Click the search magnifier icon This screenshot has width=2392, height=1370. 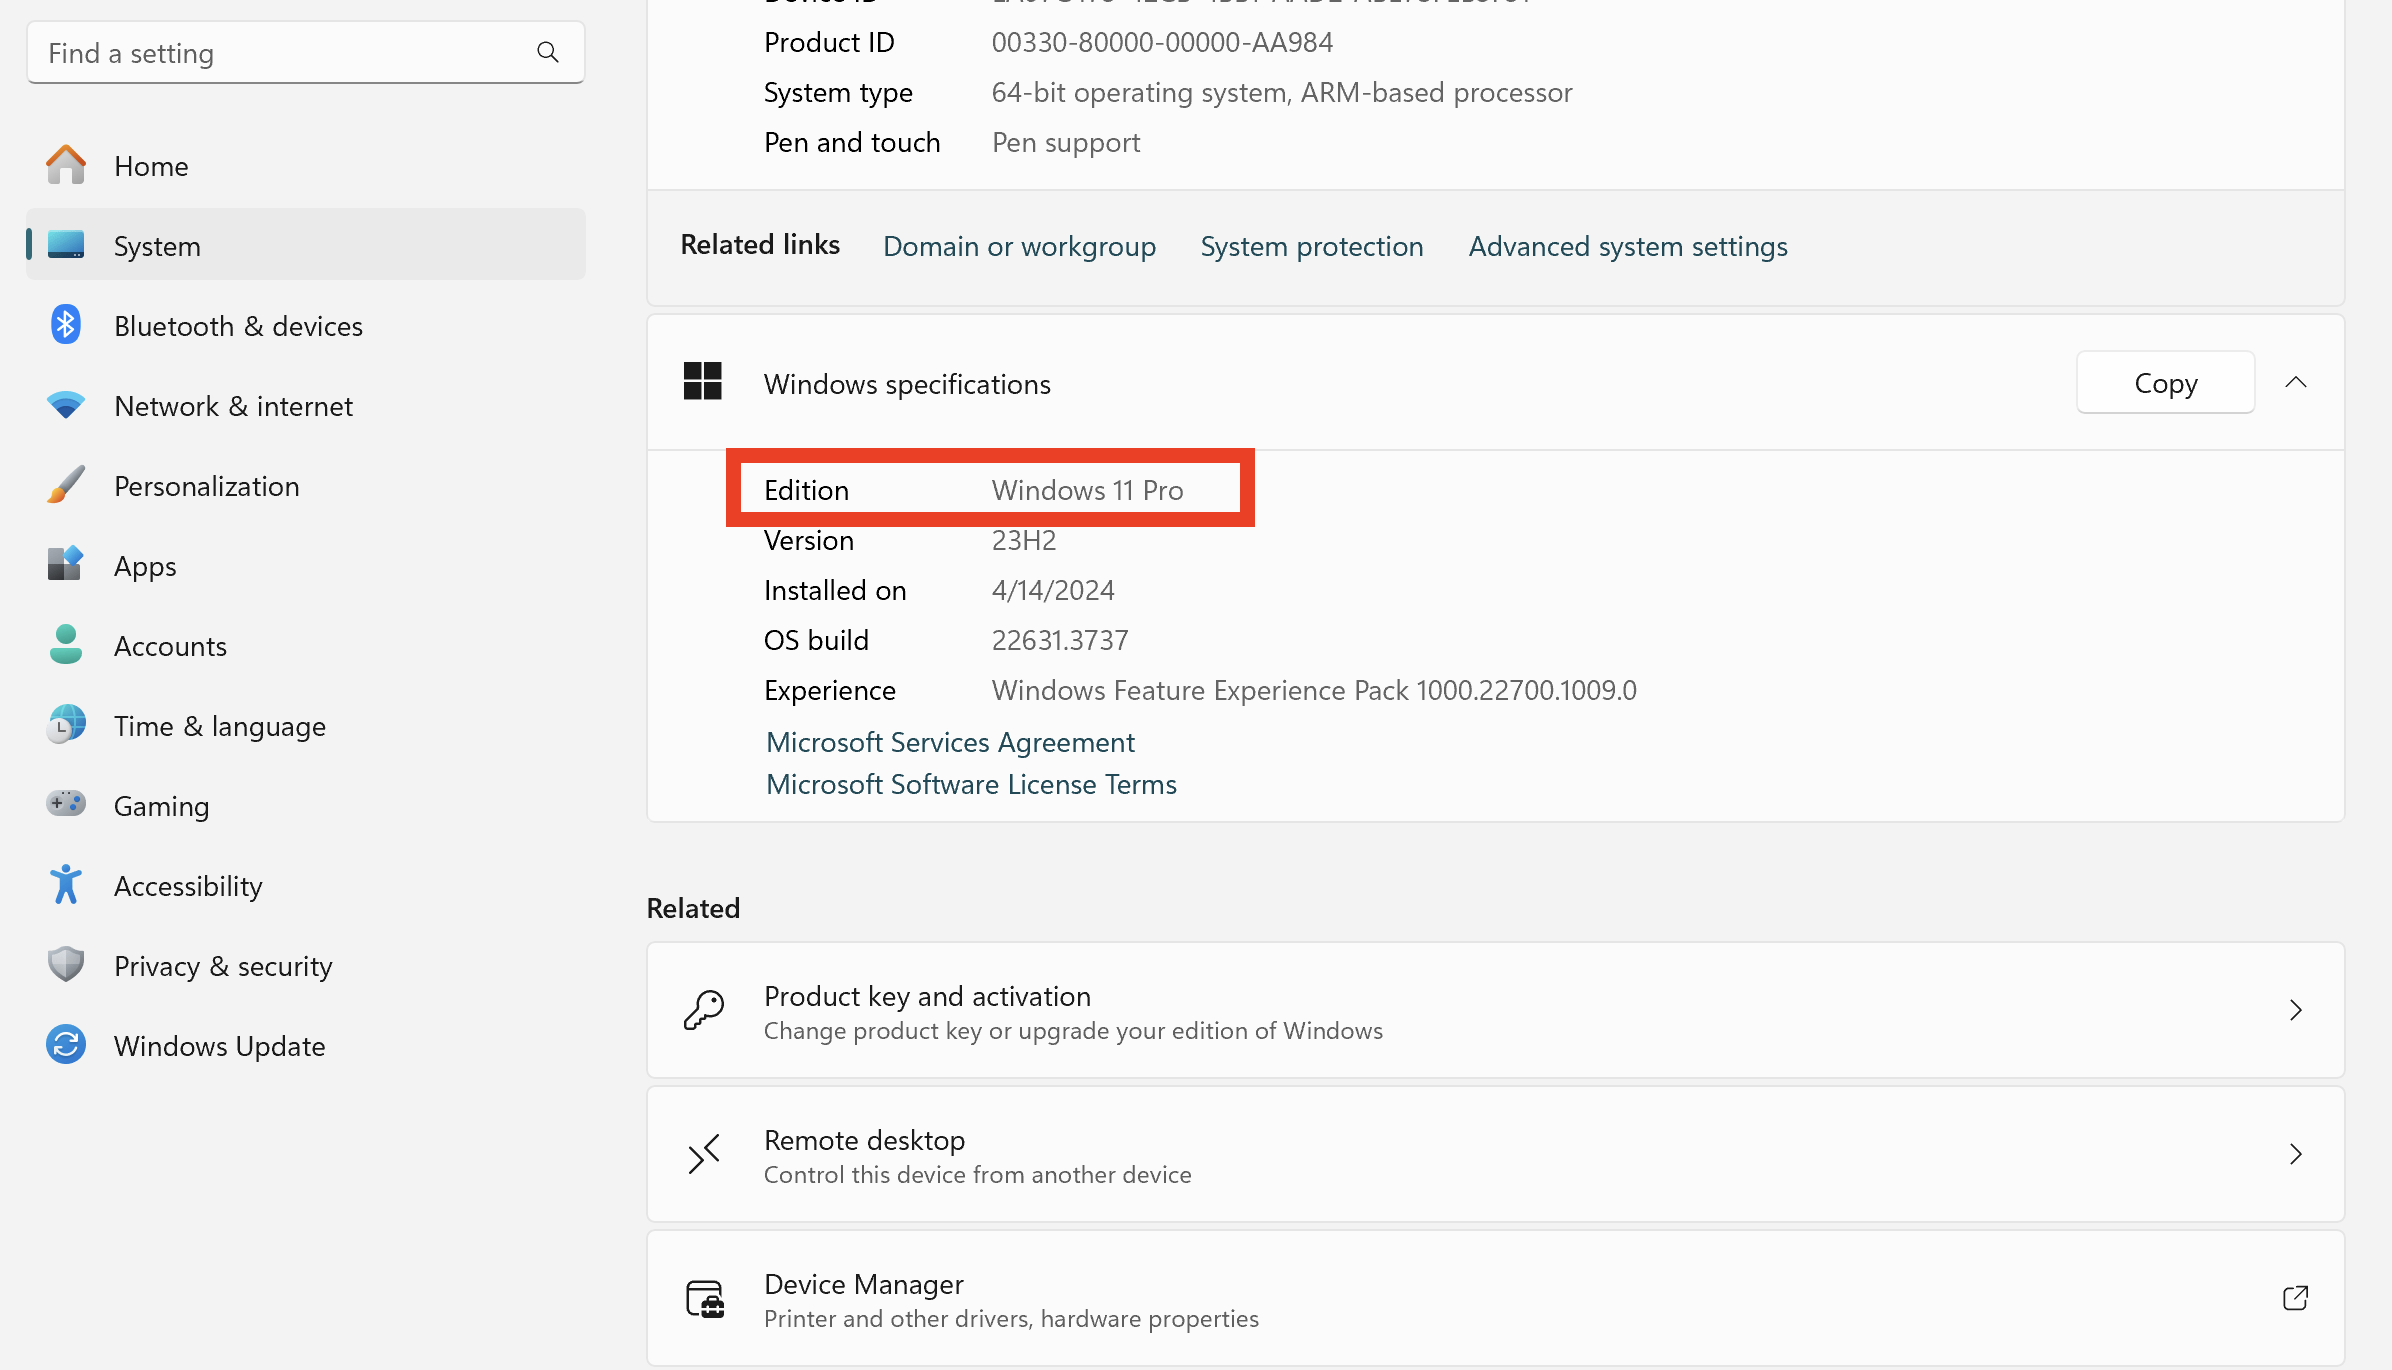click(x=547, y=52)
